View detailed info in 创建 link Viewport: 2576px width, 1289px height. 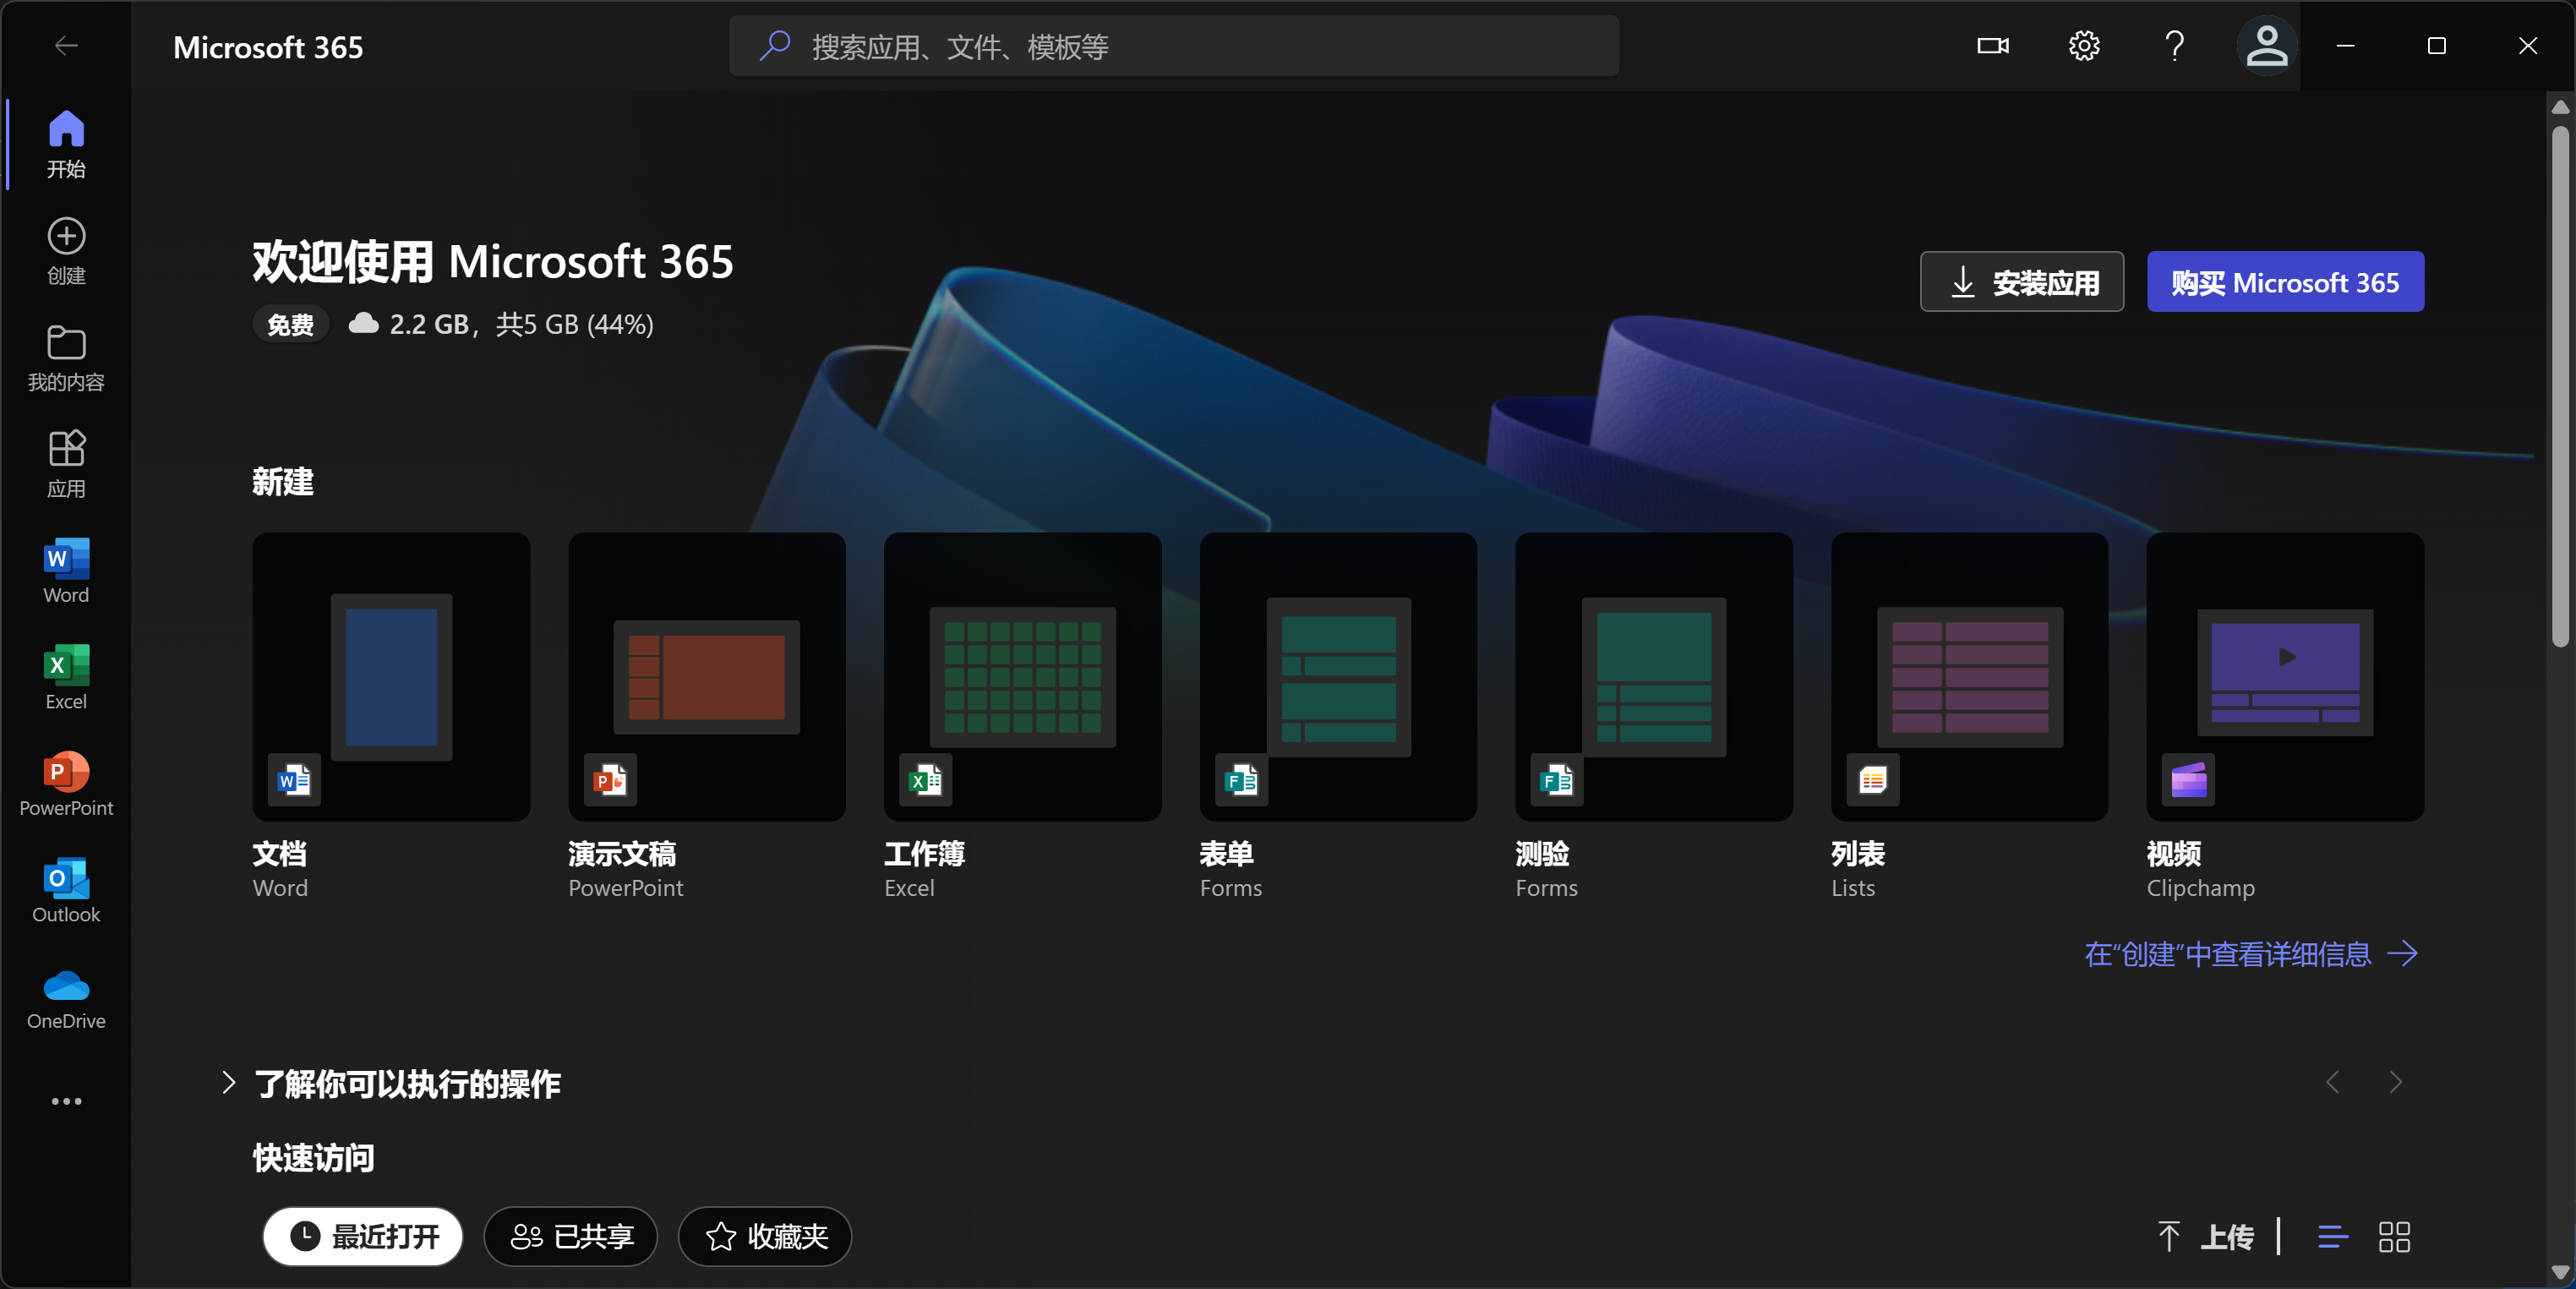point(2254,953)
